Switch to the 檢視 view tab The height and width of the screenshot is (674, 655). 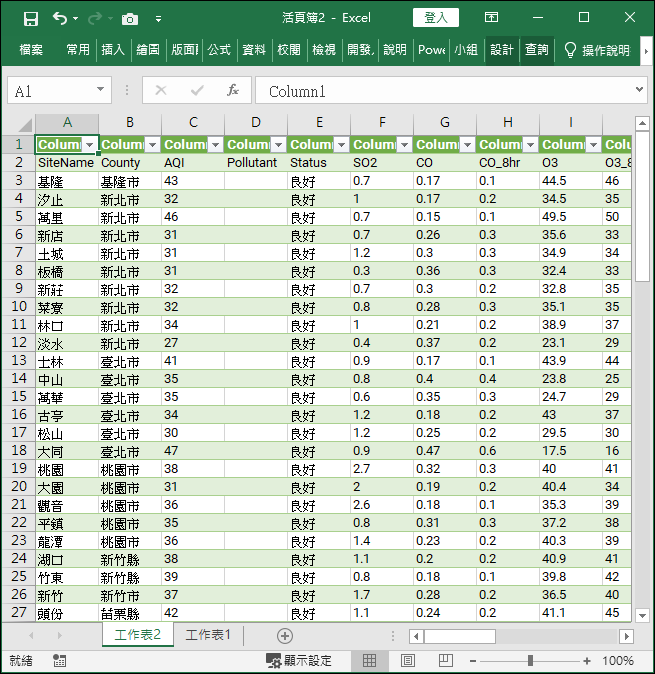324,50
